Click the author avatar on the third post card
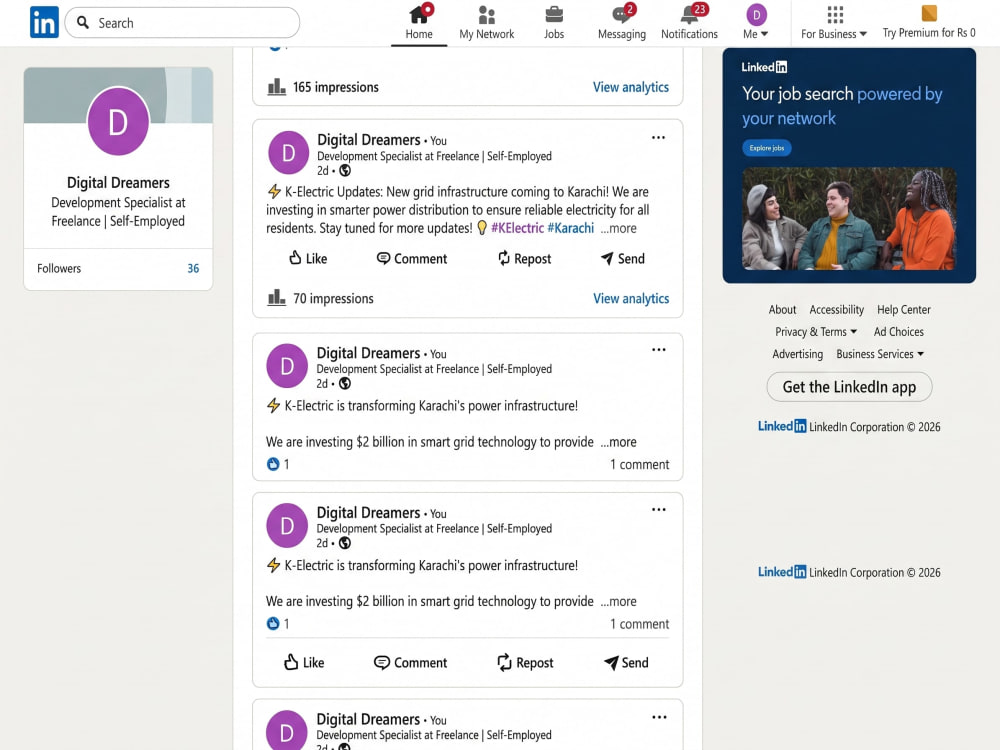 287,365
